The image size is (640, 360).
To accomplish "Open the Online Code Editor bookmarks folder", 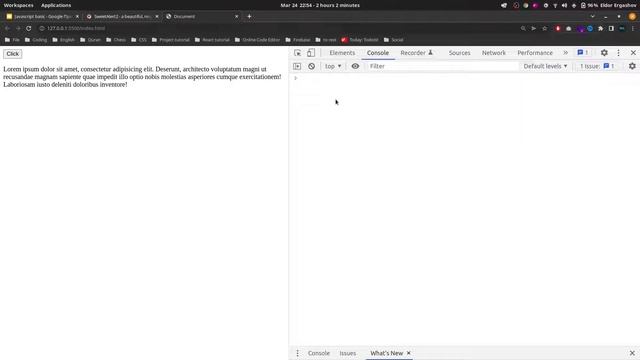I will (x=258, y=40).
